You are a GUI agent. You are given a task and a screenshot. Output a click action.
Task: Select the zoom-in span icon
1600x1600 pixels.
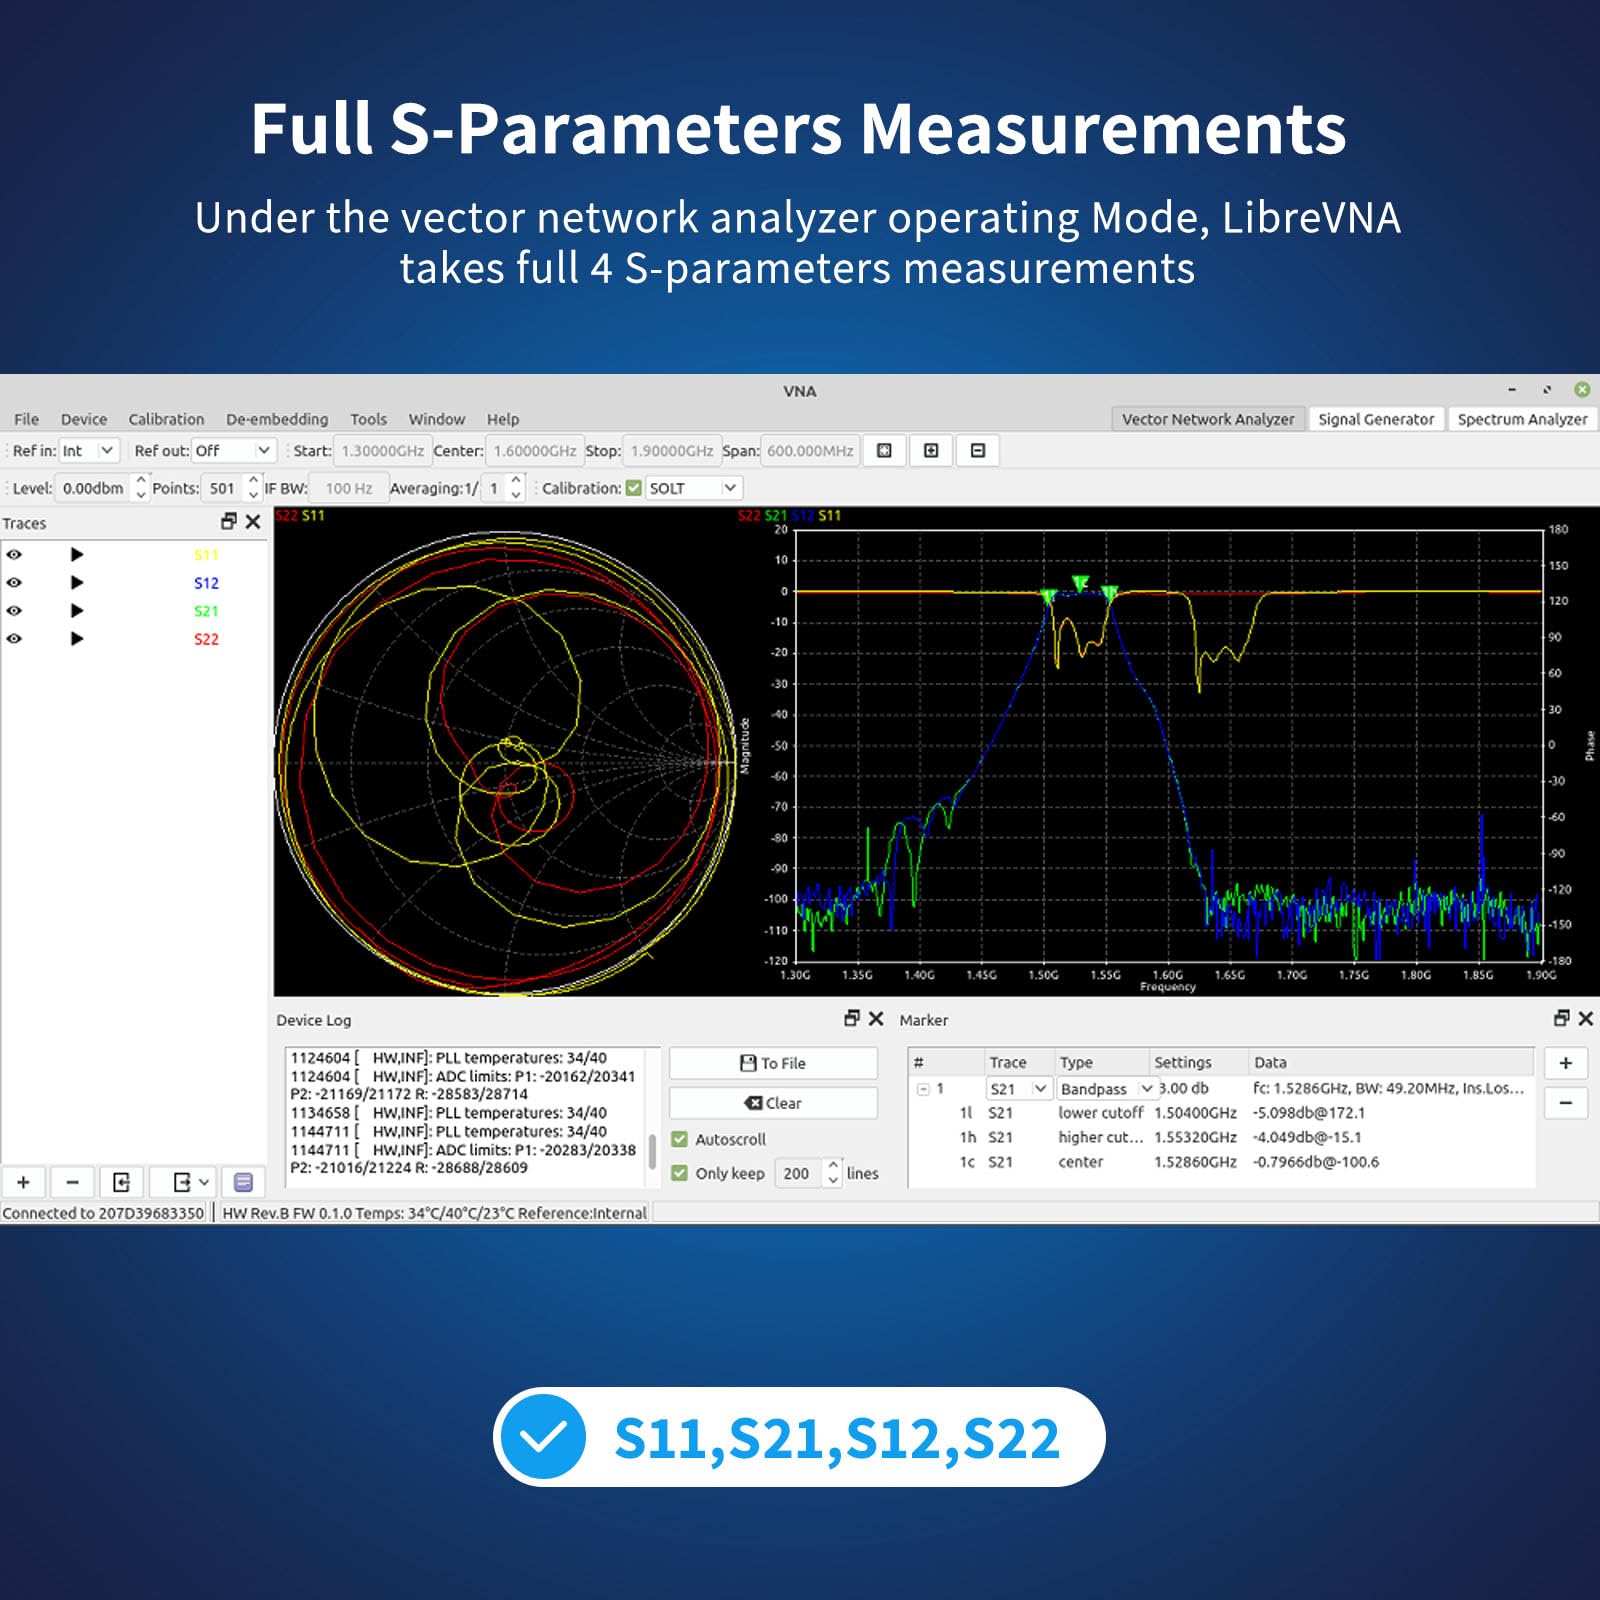929,451
